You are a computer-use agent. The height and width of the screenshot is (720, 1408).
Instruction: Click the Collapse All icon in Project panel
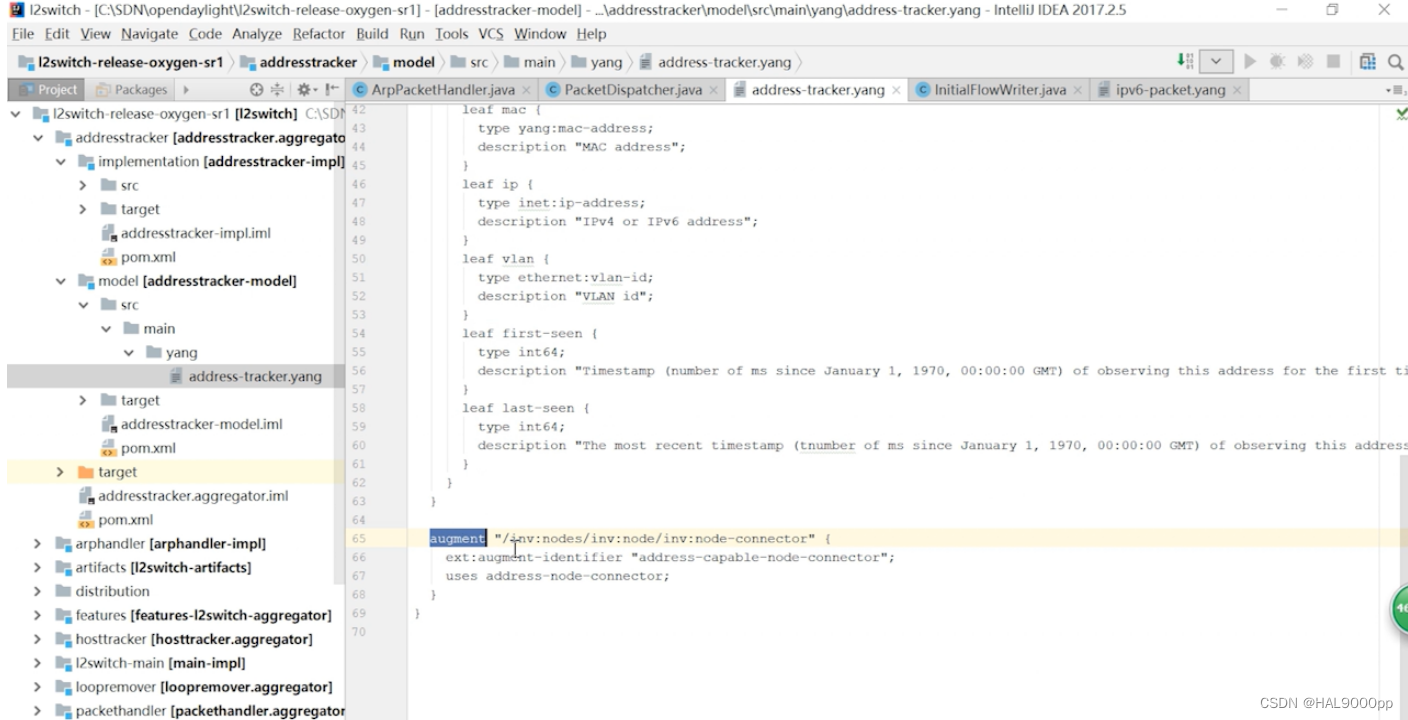click(278, 89)
